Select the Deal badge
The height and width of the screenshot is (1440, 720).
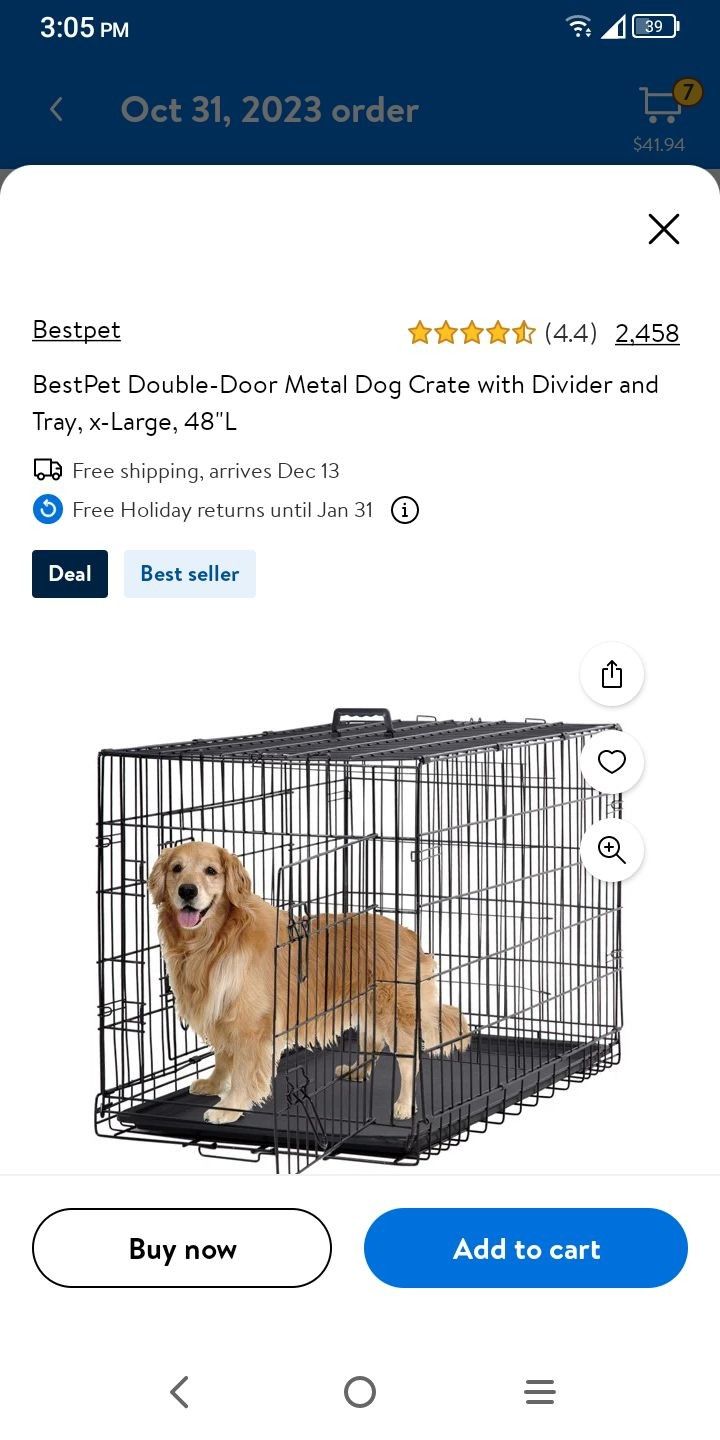point(70,574)
